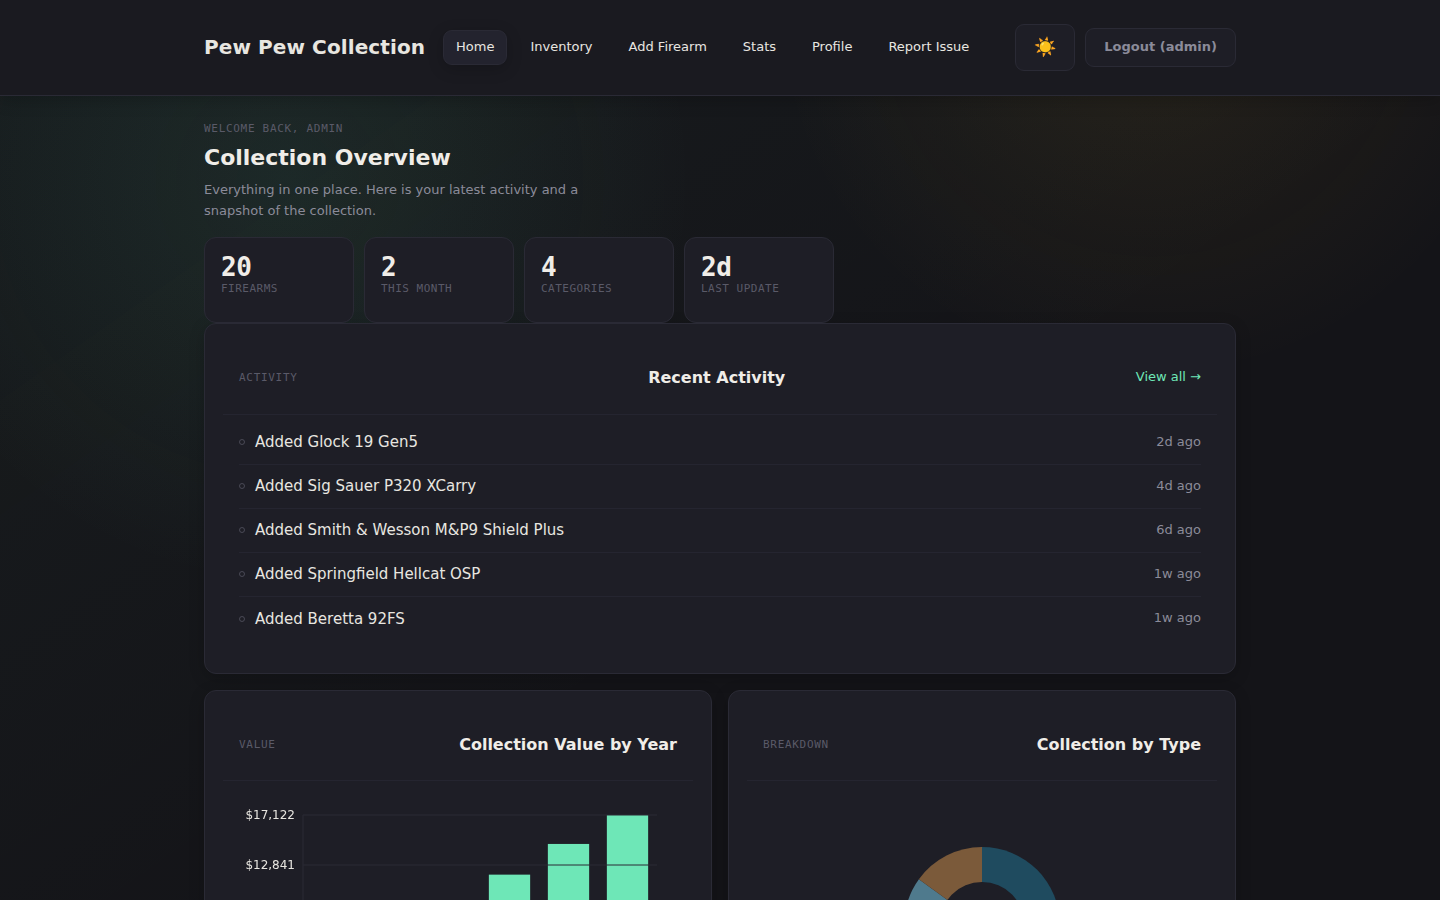The image size is (1440, 900).
Task: Click the Collection by Type heading
Action: [x=1118, y=744]
